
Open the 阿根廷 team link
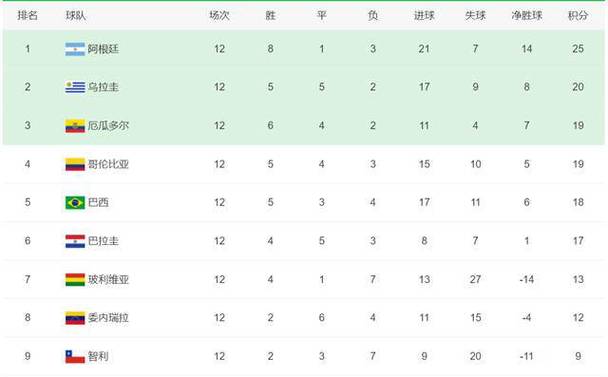(103, 49)
